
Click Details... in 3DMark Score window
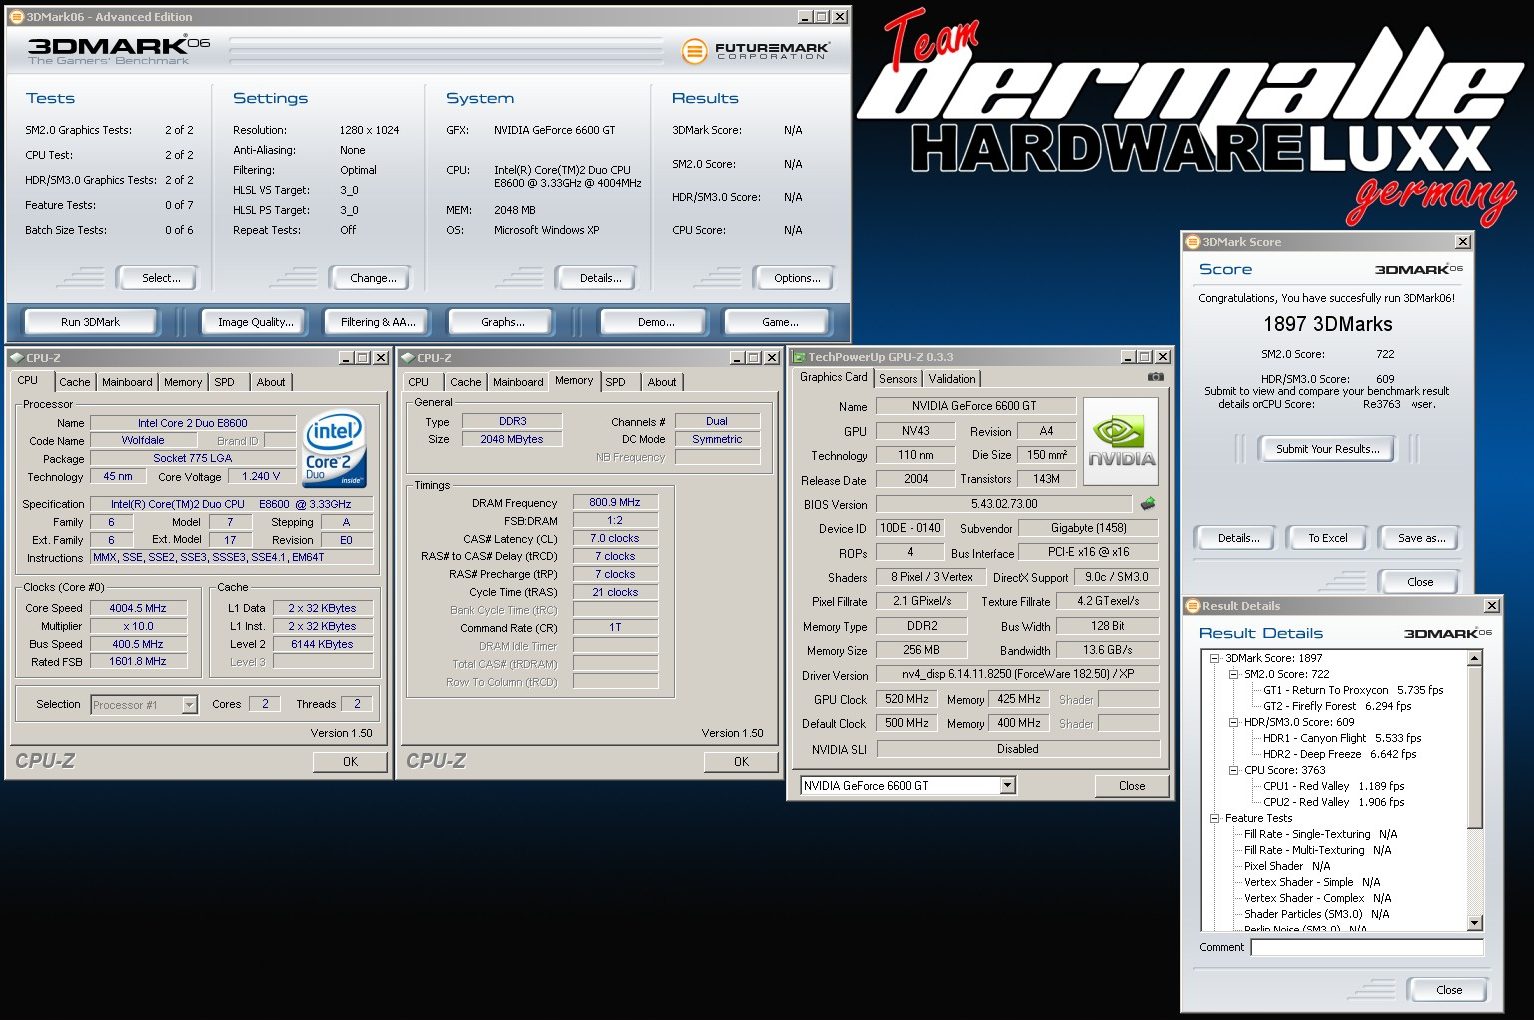(x=1238, y=538)
